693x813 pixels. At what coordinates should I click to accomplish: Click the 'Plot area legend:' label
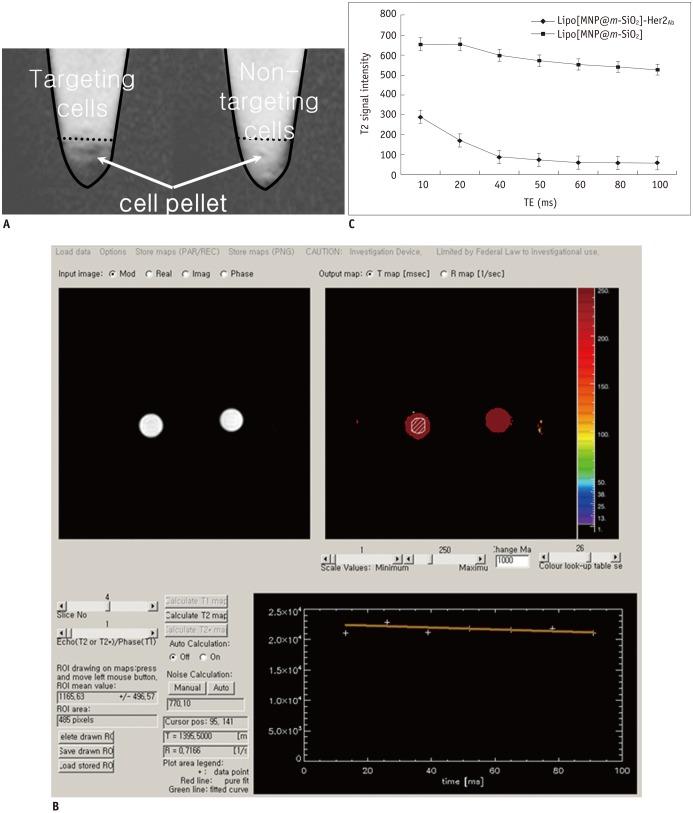193,763
